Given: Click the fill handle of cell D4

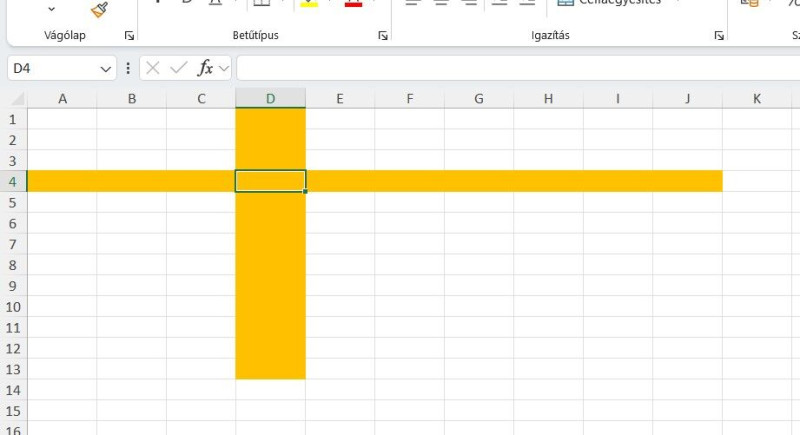Looking at the screenshot, I should [305, 191].
